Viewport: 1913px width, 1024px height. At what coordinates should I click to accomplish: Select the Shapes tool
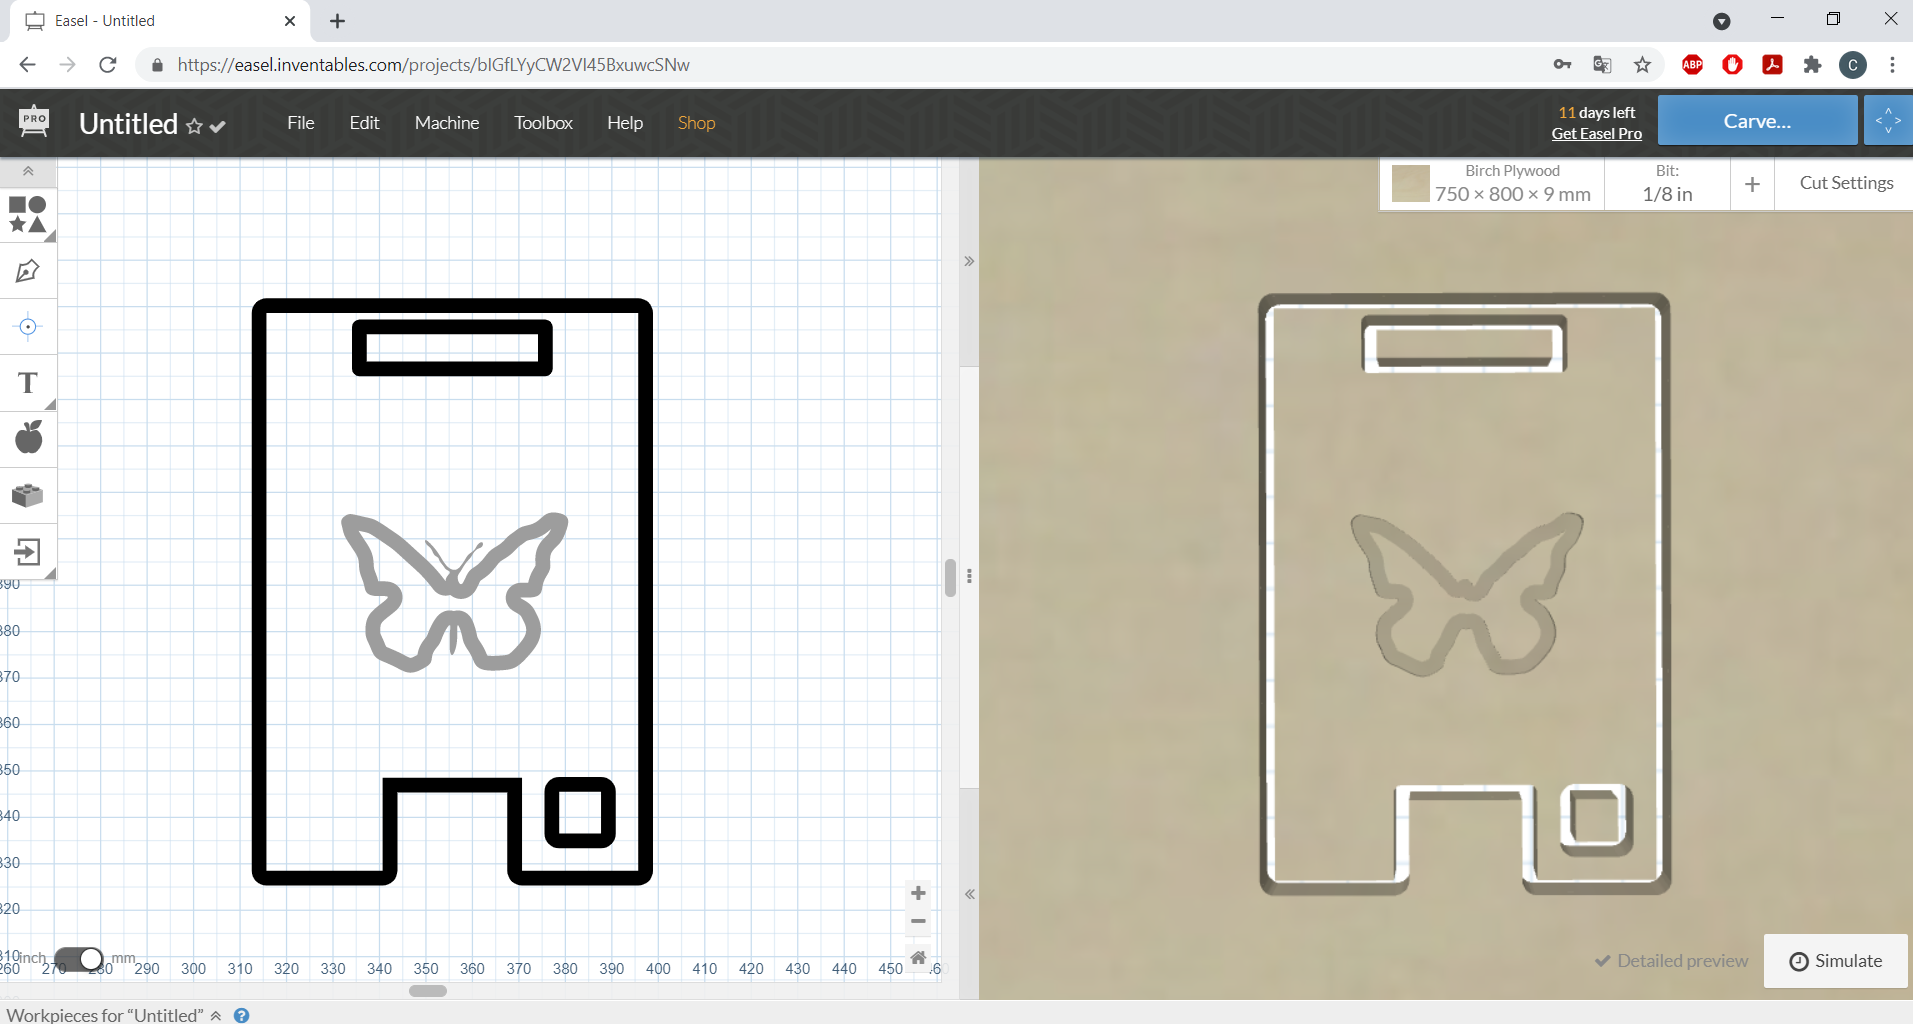click(x=28, y=216)
